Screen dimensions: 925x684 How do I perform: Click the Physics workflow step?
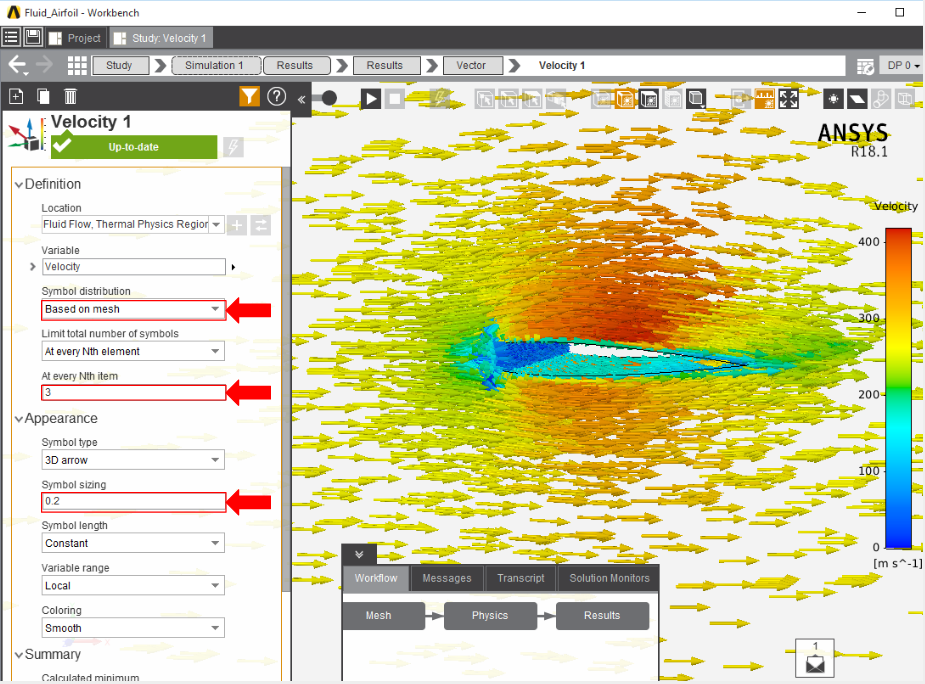pyautogui.click(x=490, y=616)
